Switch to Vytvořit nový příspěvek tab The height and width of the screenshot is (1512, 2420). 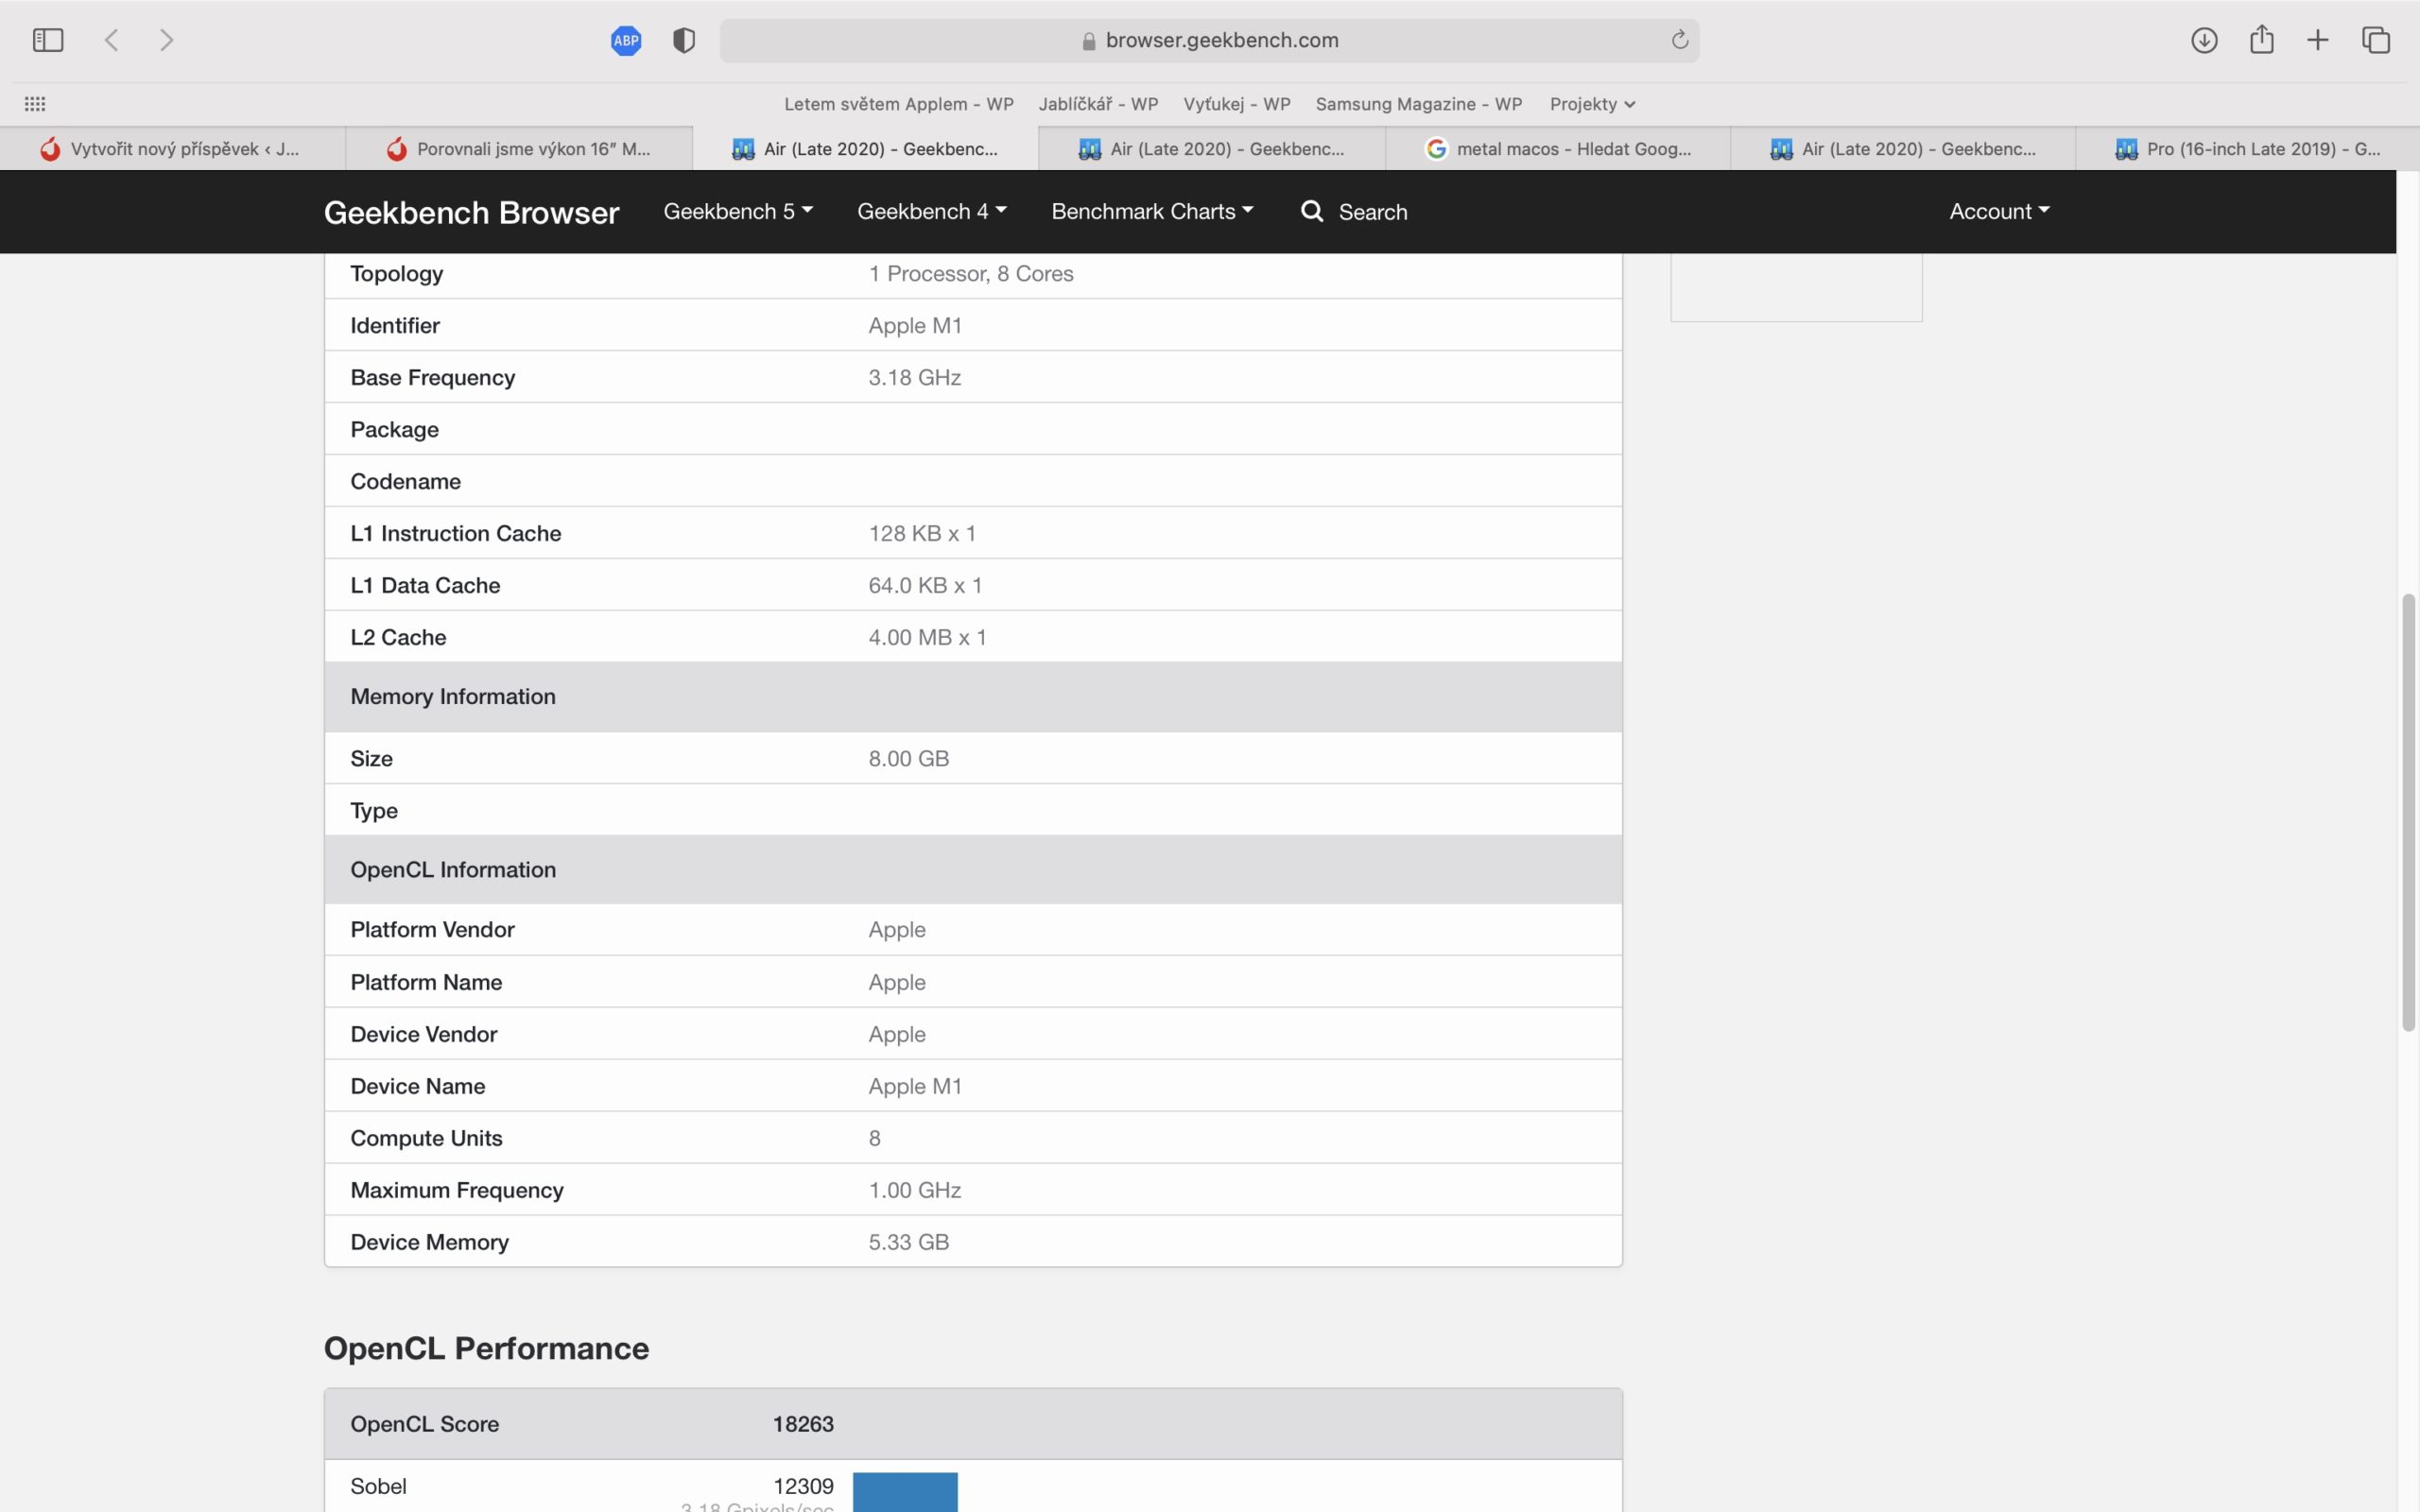[173, 148]
